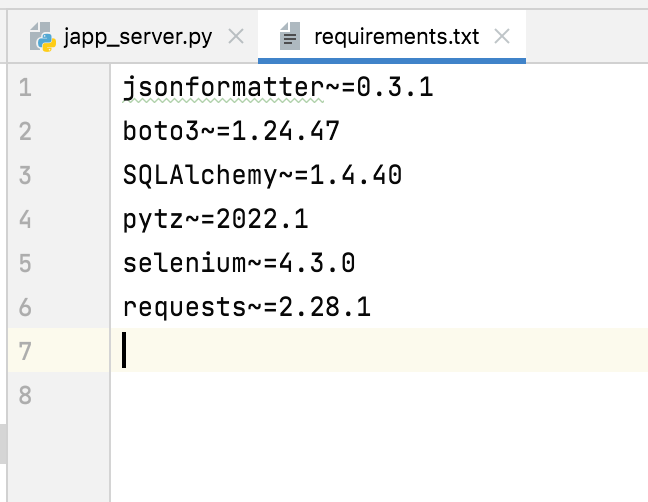Viewport: 648px width, 502px height.
Task: Close the japp_server.py tab
Action: pyautogui.click(x=236, y=37)
